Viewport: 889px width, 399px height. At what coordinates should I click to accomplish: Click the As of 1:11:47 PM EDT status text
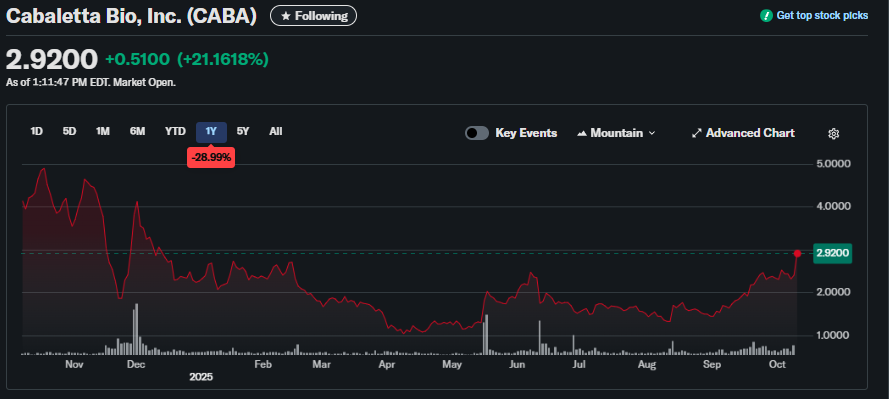91,82
